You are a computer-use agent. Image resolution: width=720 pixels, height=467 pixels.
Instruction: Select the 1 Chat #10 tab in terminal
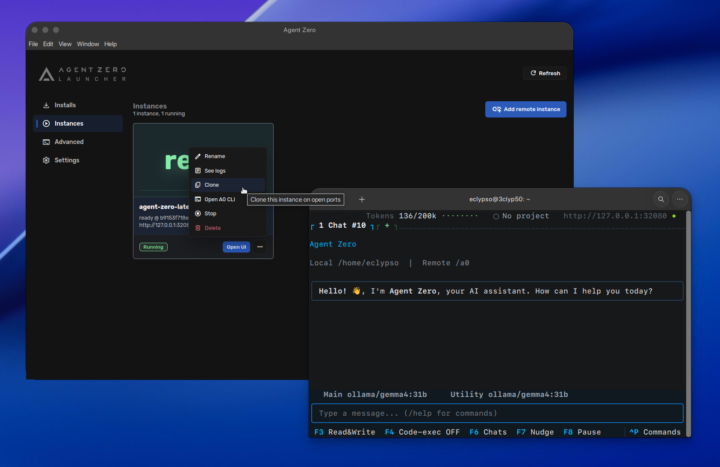[342, 225]
